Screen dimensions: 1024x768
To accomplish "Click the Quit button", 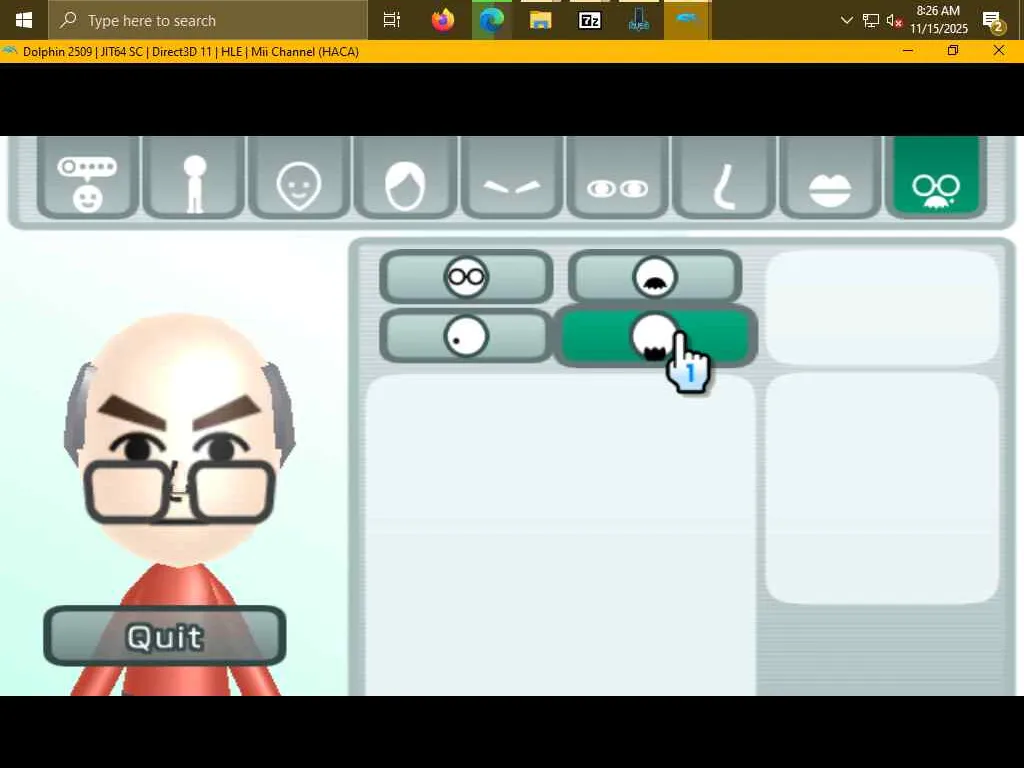I will point(165,636).
